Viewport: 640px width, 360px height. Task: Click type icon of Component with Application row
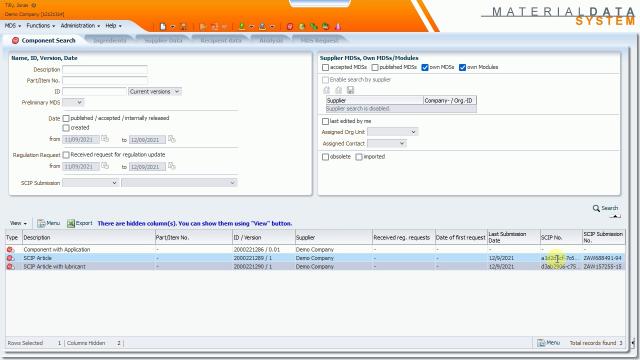coord(10,249)
